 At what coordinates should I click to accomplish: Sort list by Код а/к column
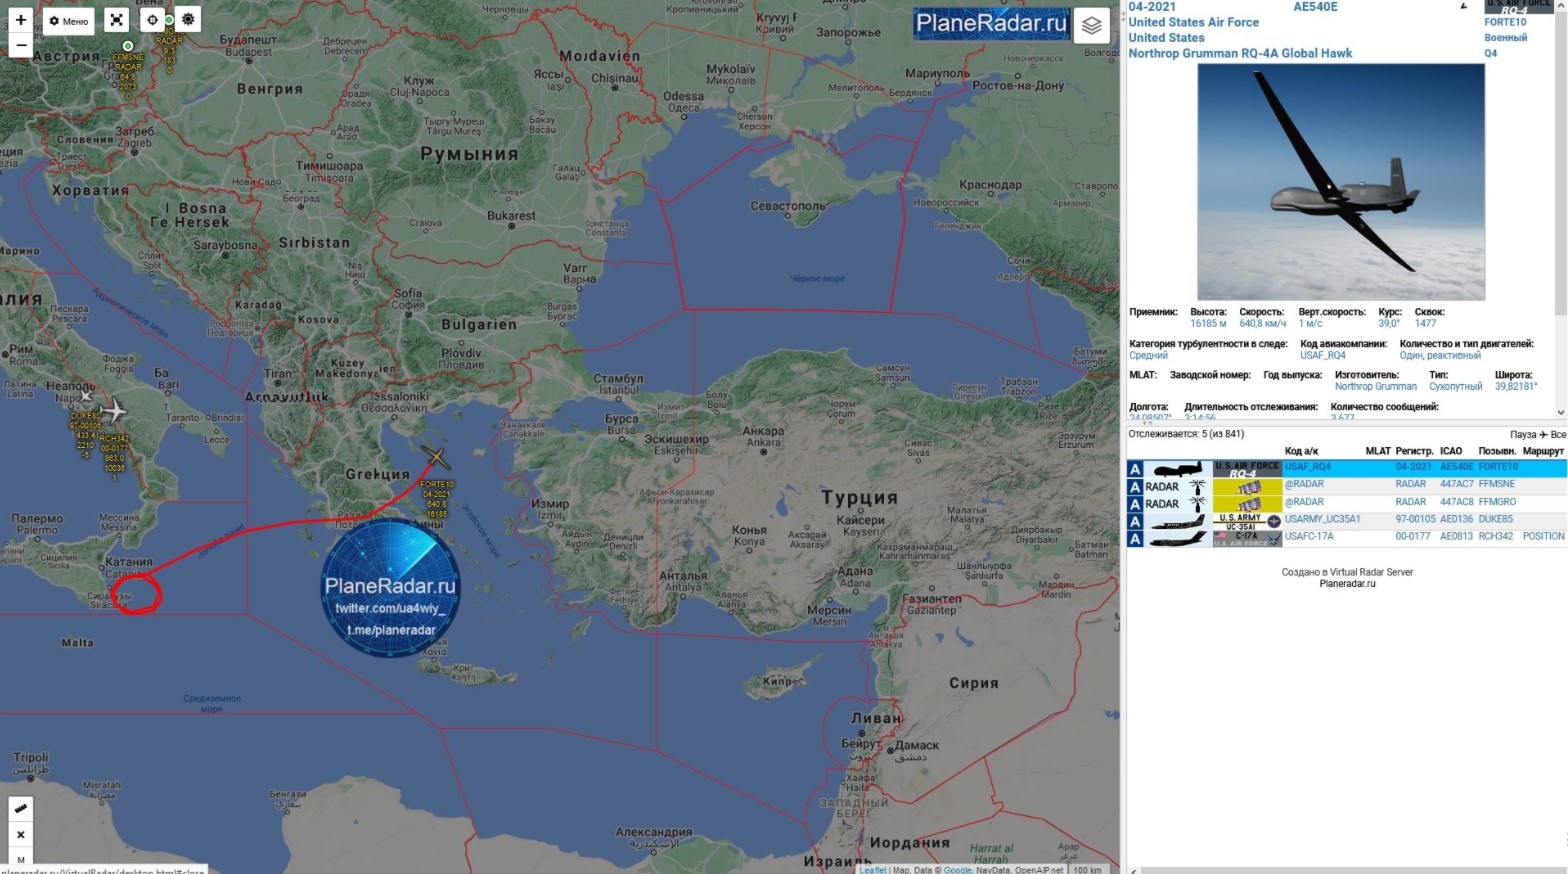[1301, 451]
